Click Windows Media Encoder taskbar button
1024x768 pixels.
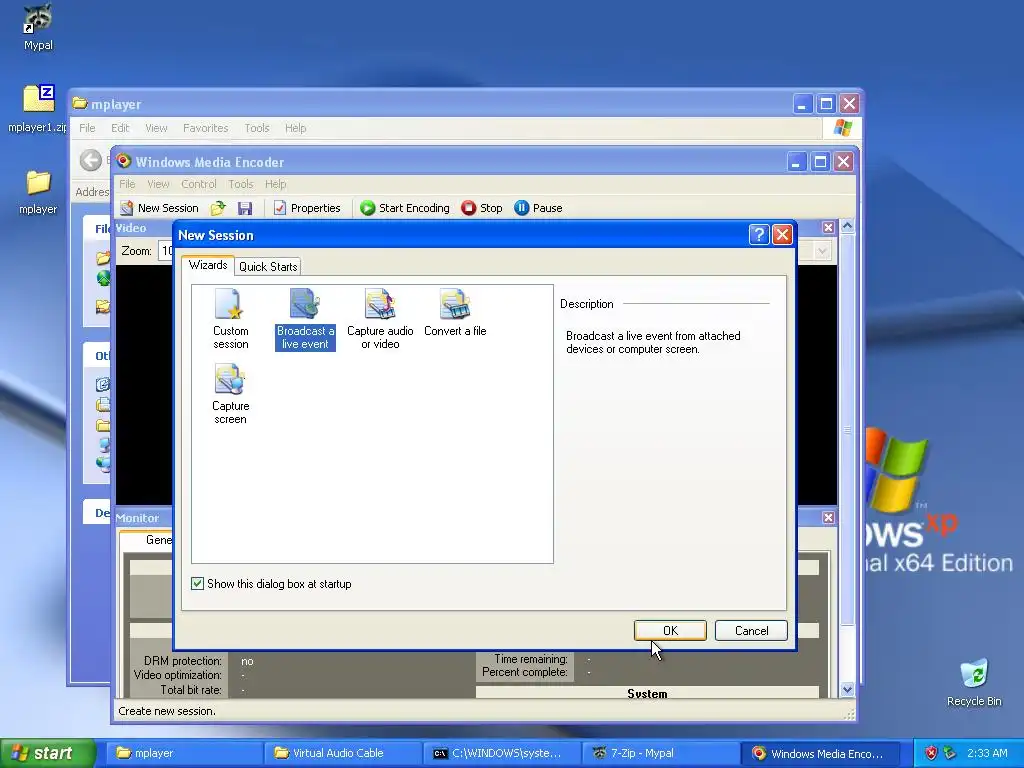818,754
